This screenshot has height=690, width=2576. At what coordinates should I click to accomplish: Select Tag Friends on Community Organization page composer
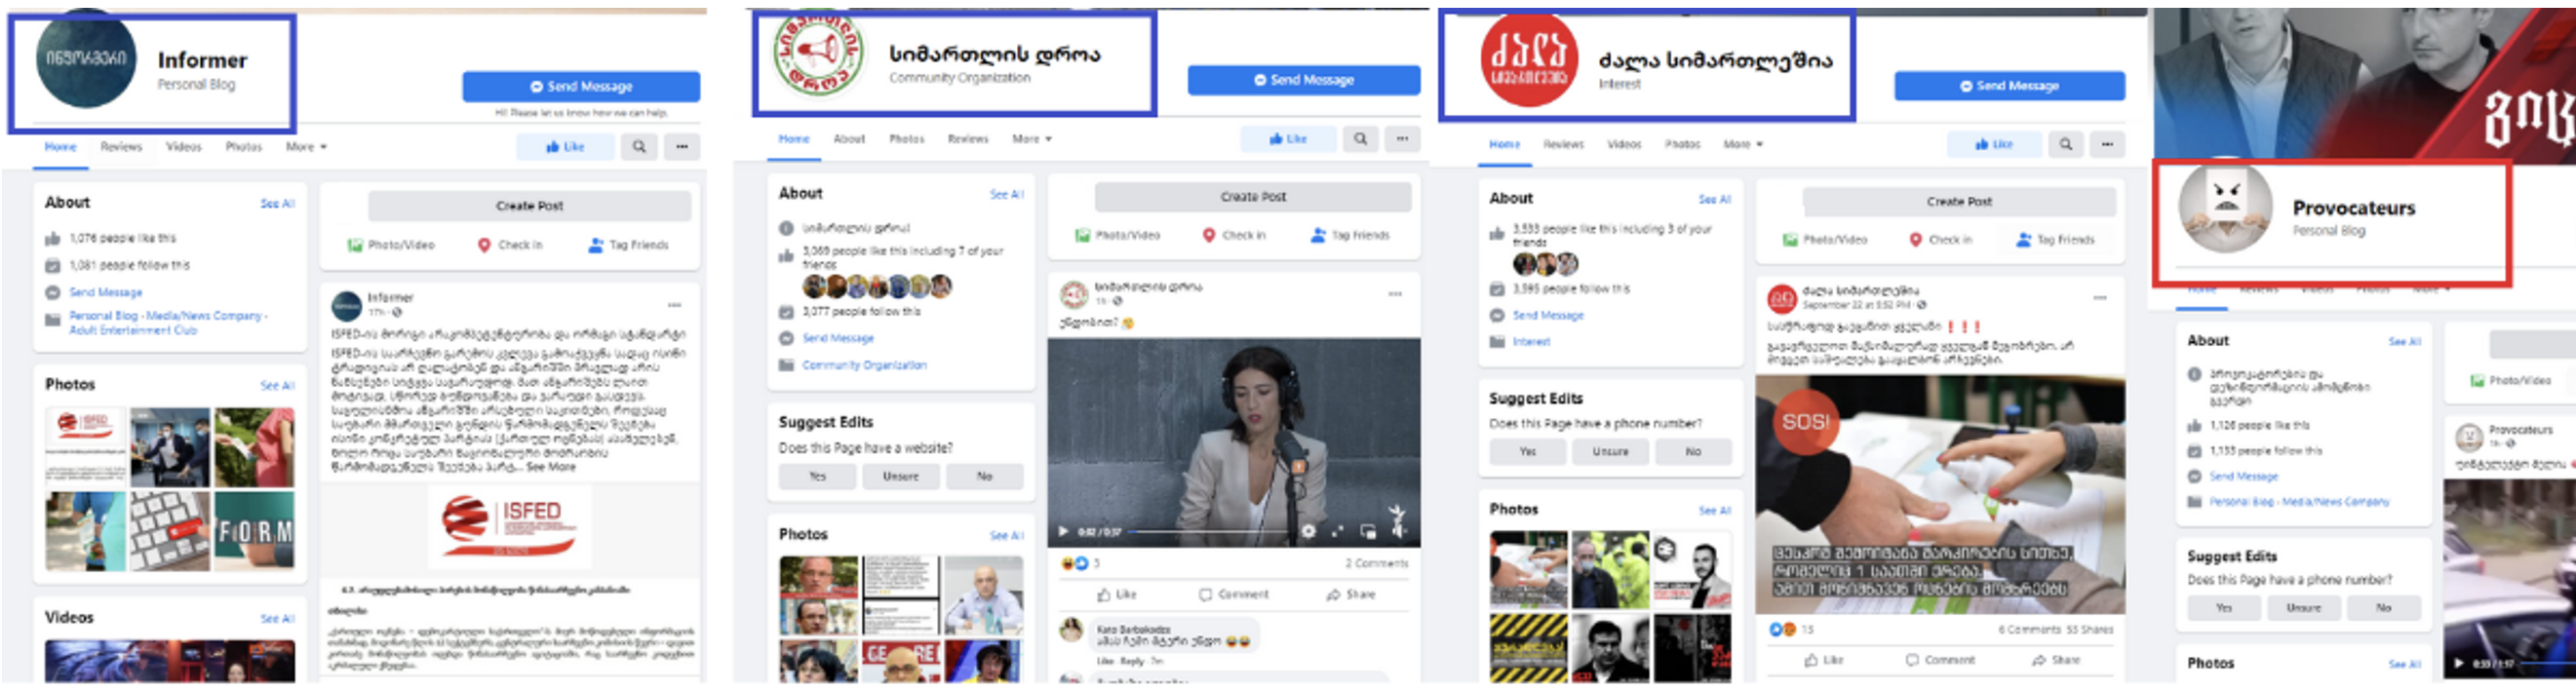tap(1350, 236)
